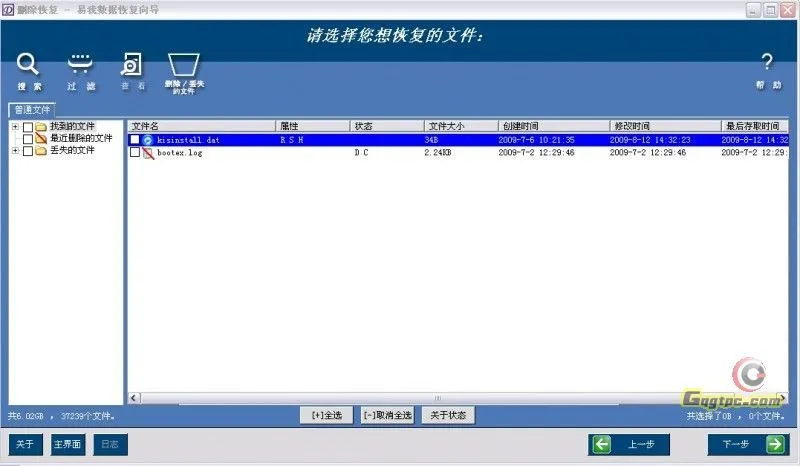Switch to the 普通文件 tab
Viewport: 800px width, 466px height.
point(32,110)
